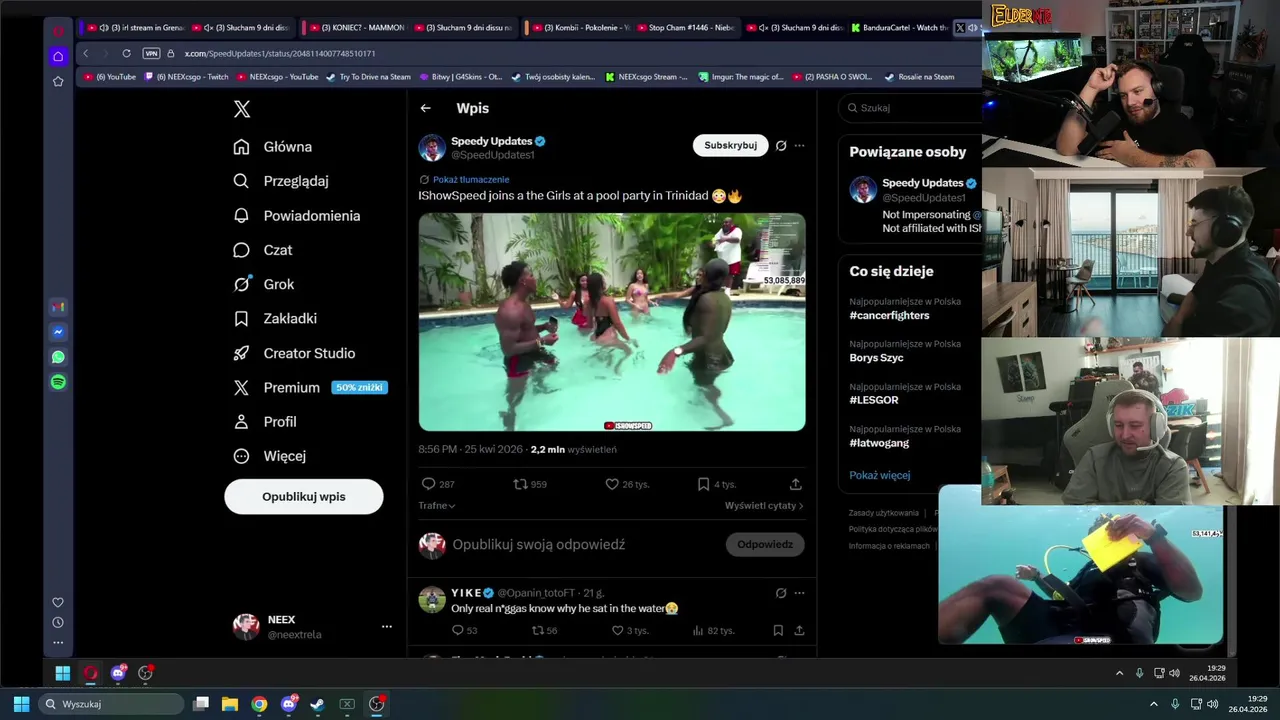Click the Subskrybuj button
The height and width of the screenshot is (720, 1280).
coord(730,146)
